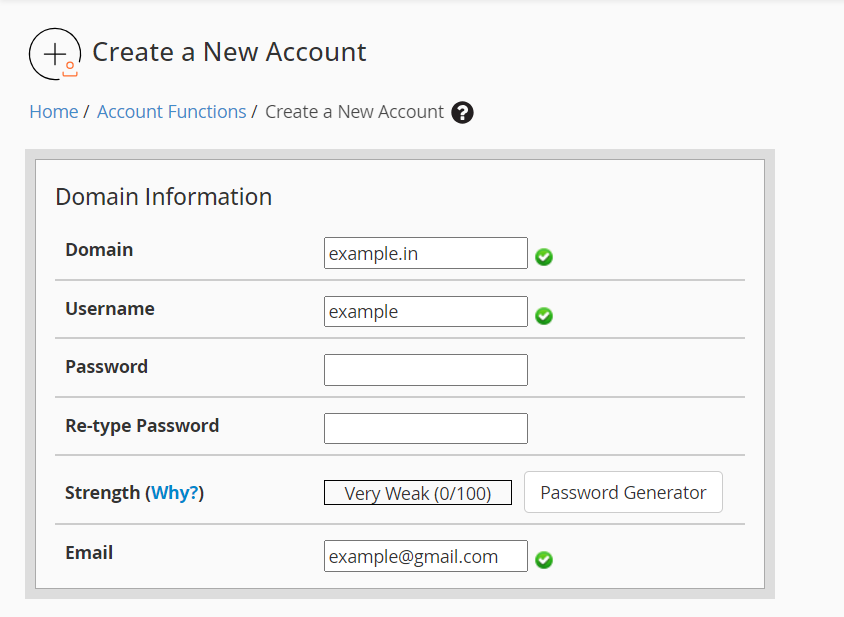The width and height of the screenshot is (844, 617).
Task: Click the Very Weak password strength meter
Action: tap(417, 493)
